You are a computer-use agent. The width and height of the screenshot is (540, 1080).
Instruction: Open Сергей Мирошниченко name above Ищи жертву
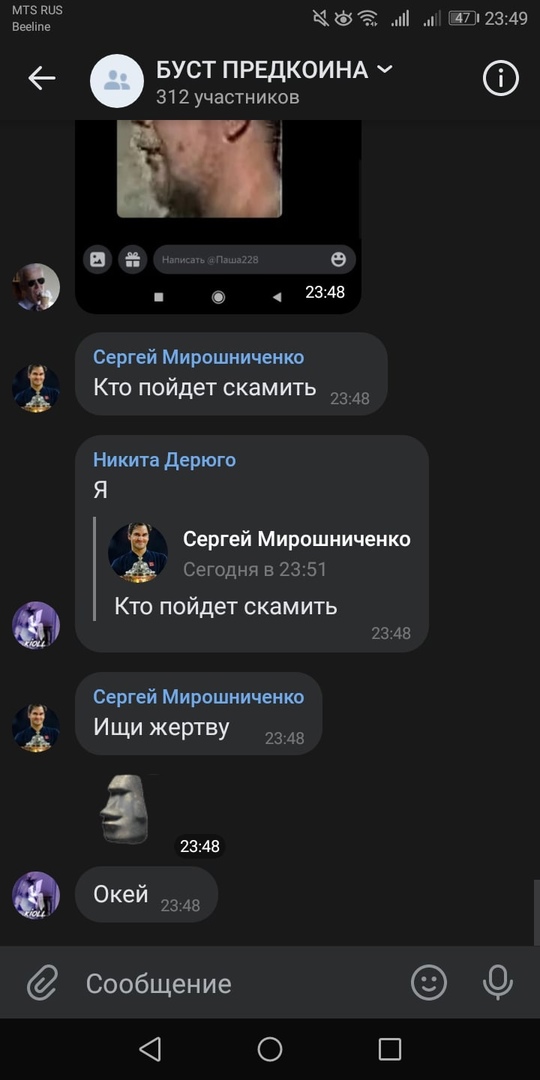pos(198,696)
